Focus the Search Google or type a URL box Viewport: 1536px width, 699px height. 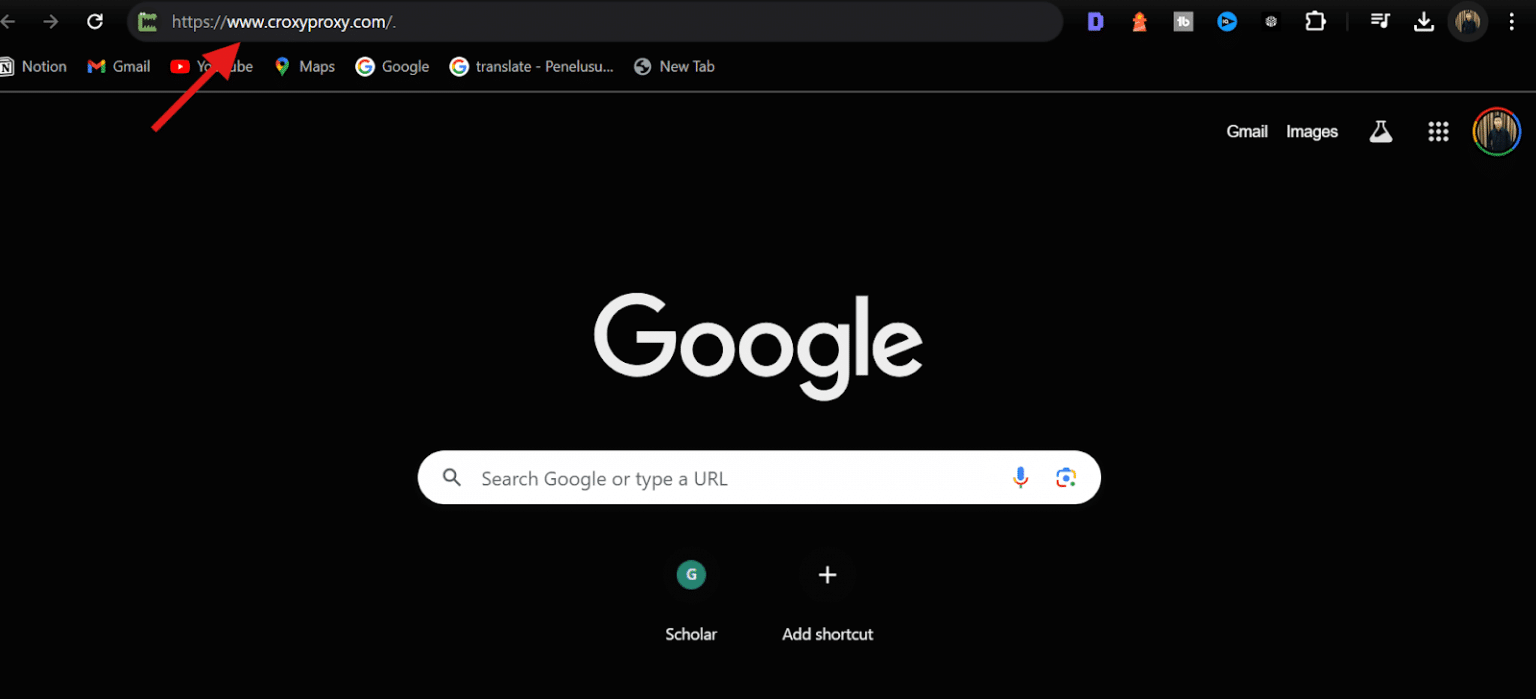click(x=730, y=478)
